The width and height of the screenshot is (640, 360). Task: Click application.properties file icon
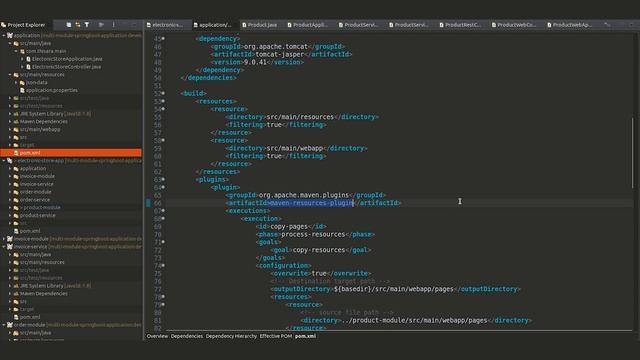pos(22,90)
